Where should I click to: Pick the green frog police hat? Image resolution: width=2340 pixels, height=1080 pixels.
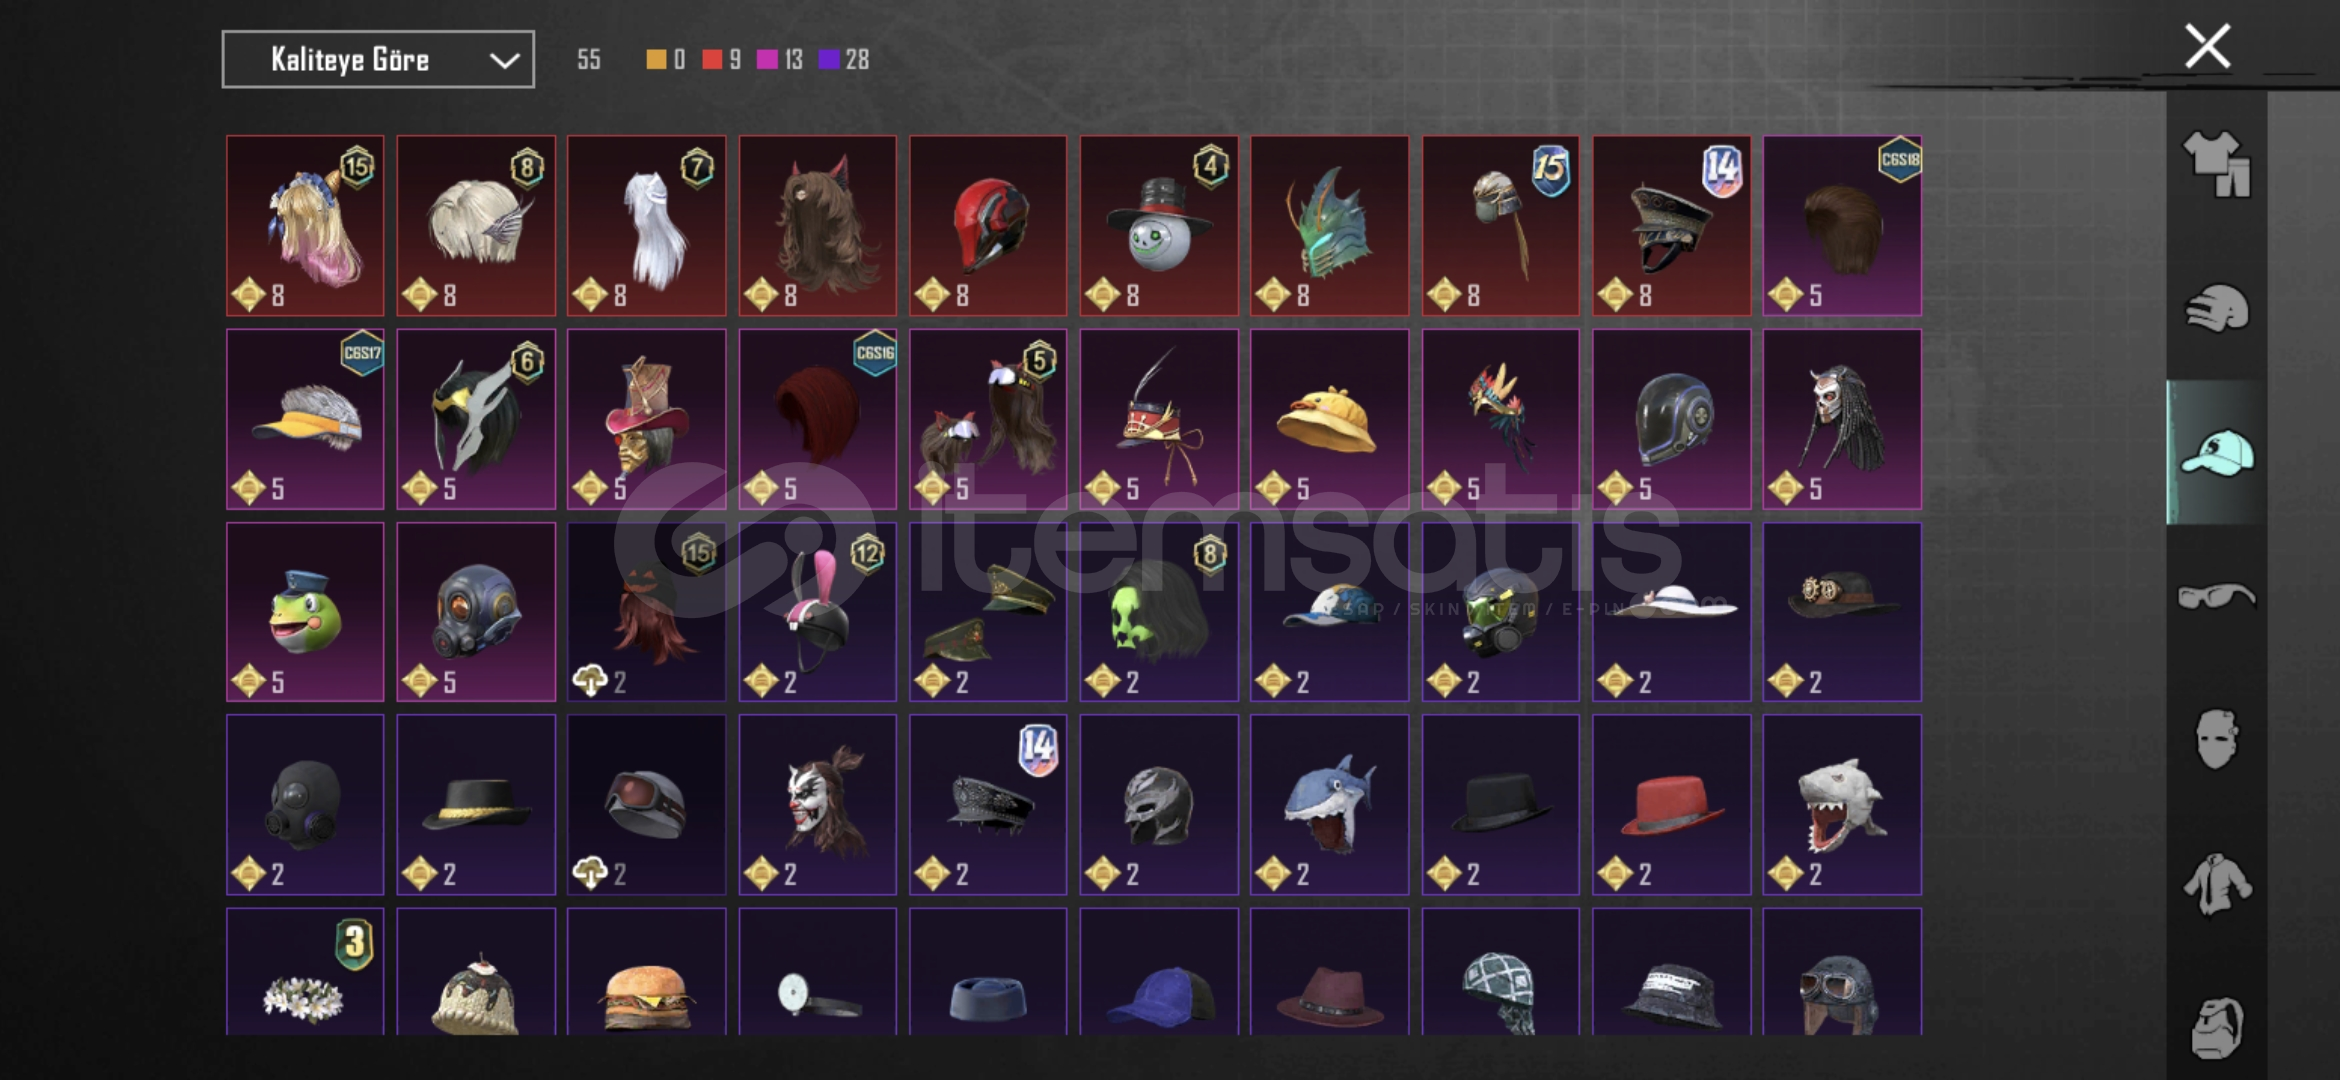(305, 612)
